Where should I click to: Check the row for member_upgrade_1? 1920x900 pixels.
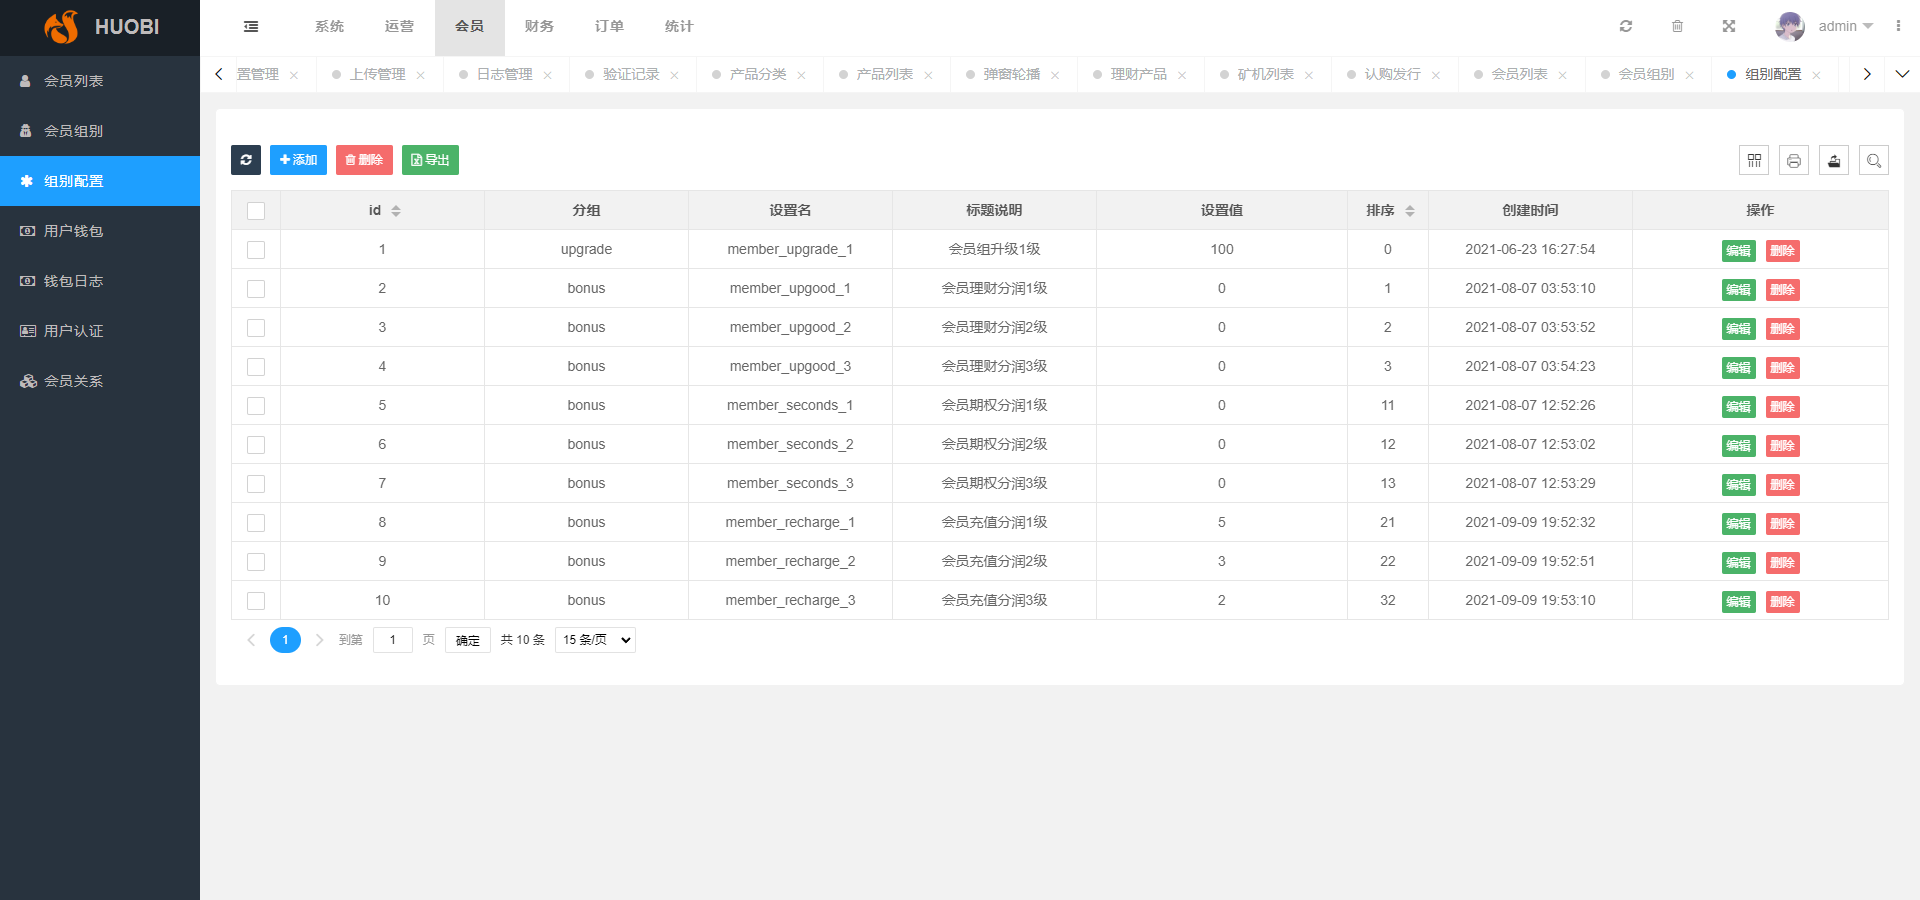[256, 250]
